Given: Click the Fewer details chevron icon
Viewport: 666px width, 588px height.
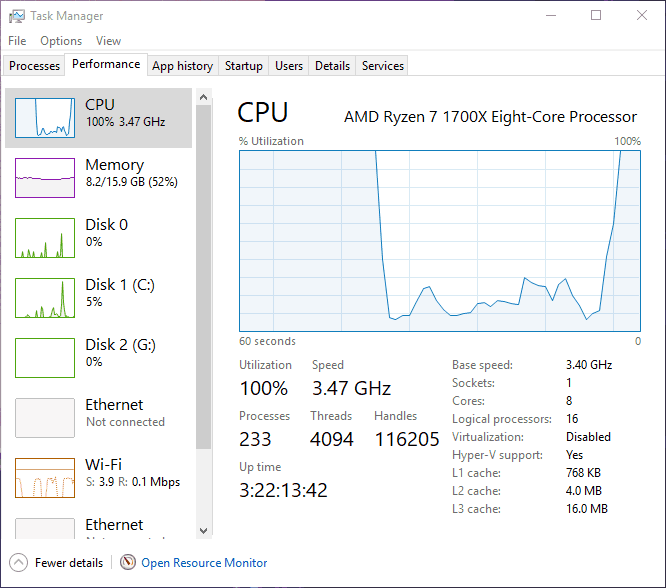Looking at the screenshot, I should click(18, 563).
